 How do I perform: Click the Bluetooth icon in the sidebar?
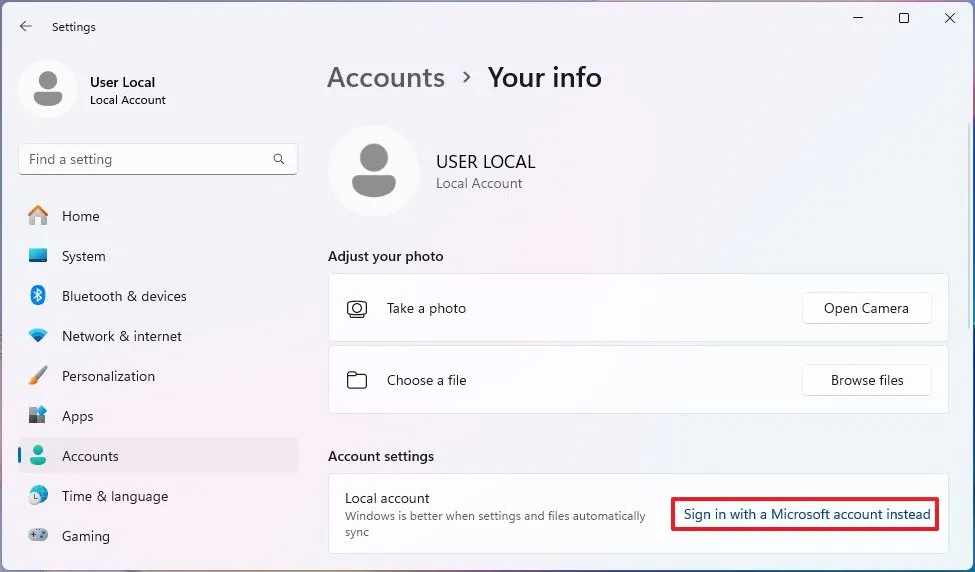click(38, 295)
